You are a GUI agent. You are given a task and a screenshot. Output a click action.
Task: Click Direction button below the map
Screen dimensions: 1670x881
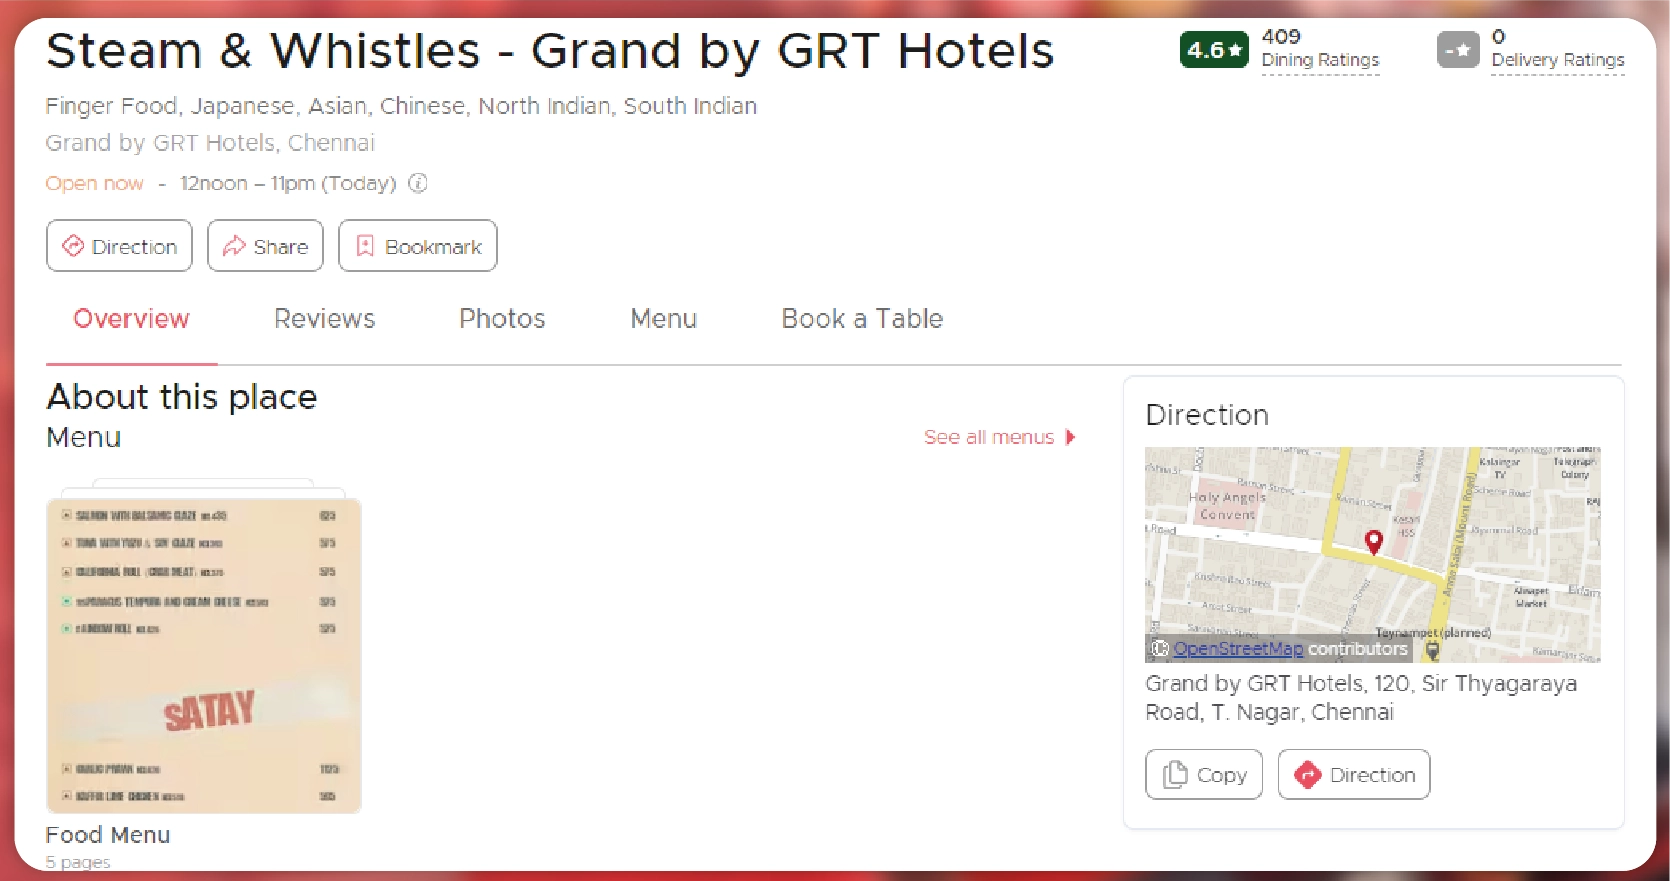tap(1354, 775)
